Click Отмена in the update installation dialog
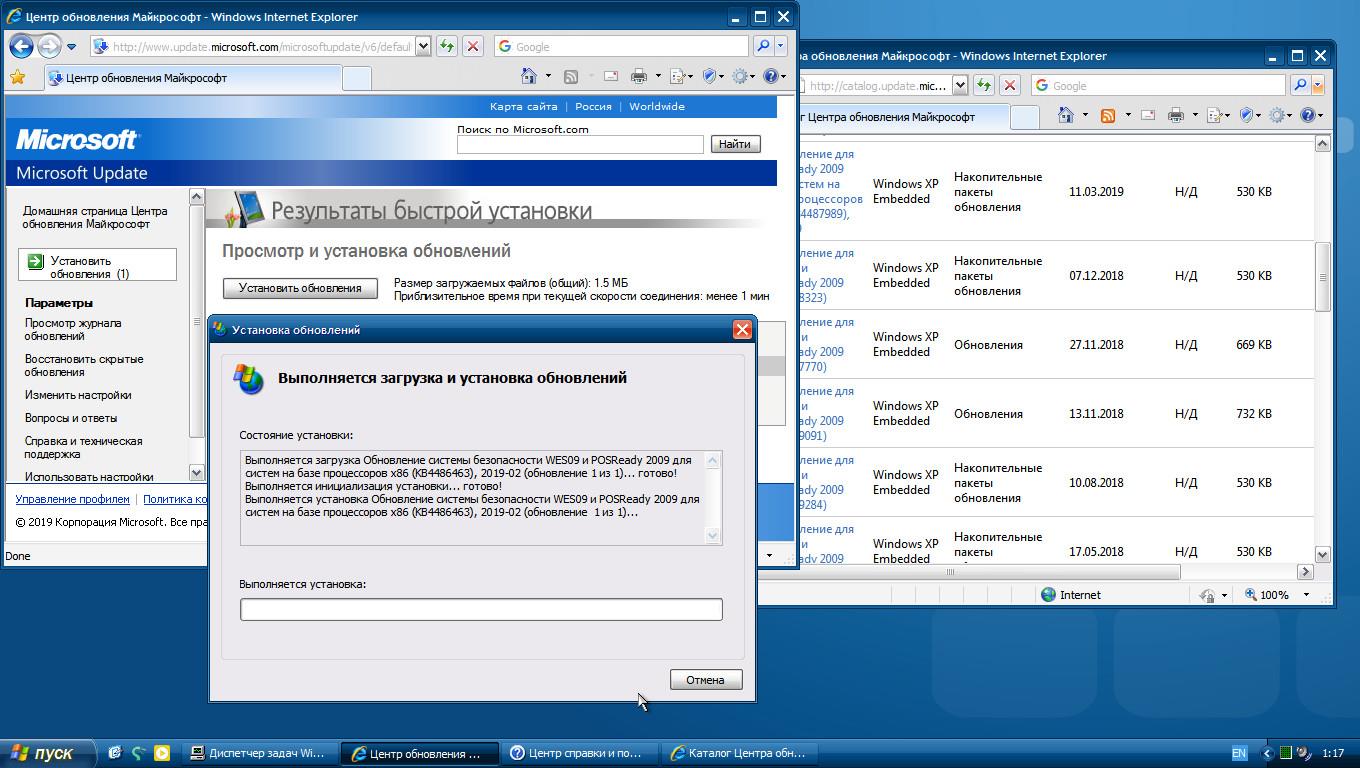The width and height of the screenshot is (1360, 768). click(705, 680)
